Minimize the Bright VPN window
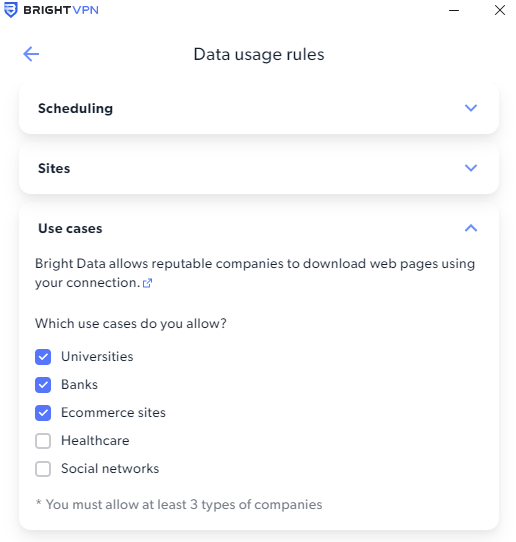 [454, 10]
